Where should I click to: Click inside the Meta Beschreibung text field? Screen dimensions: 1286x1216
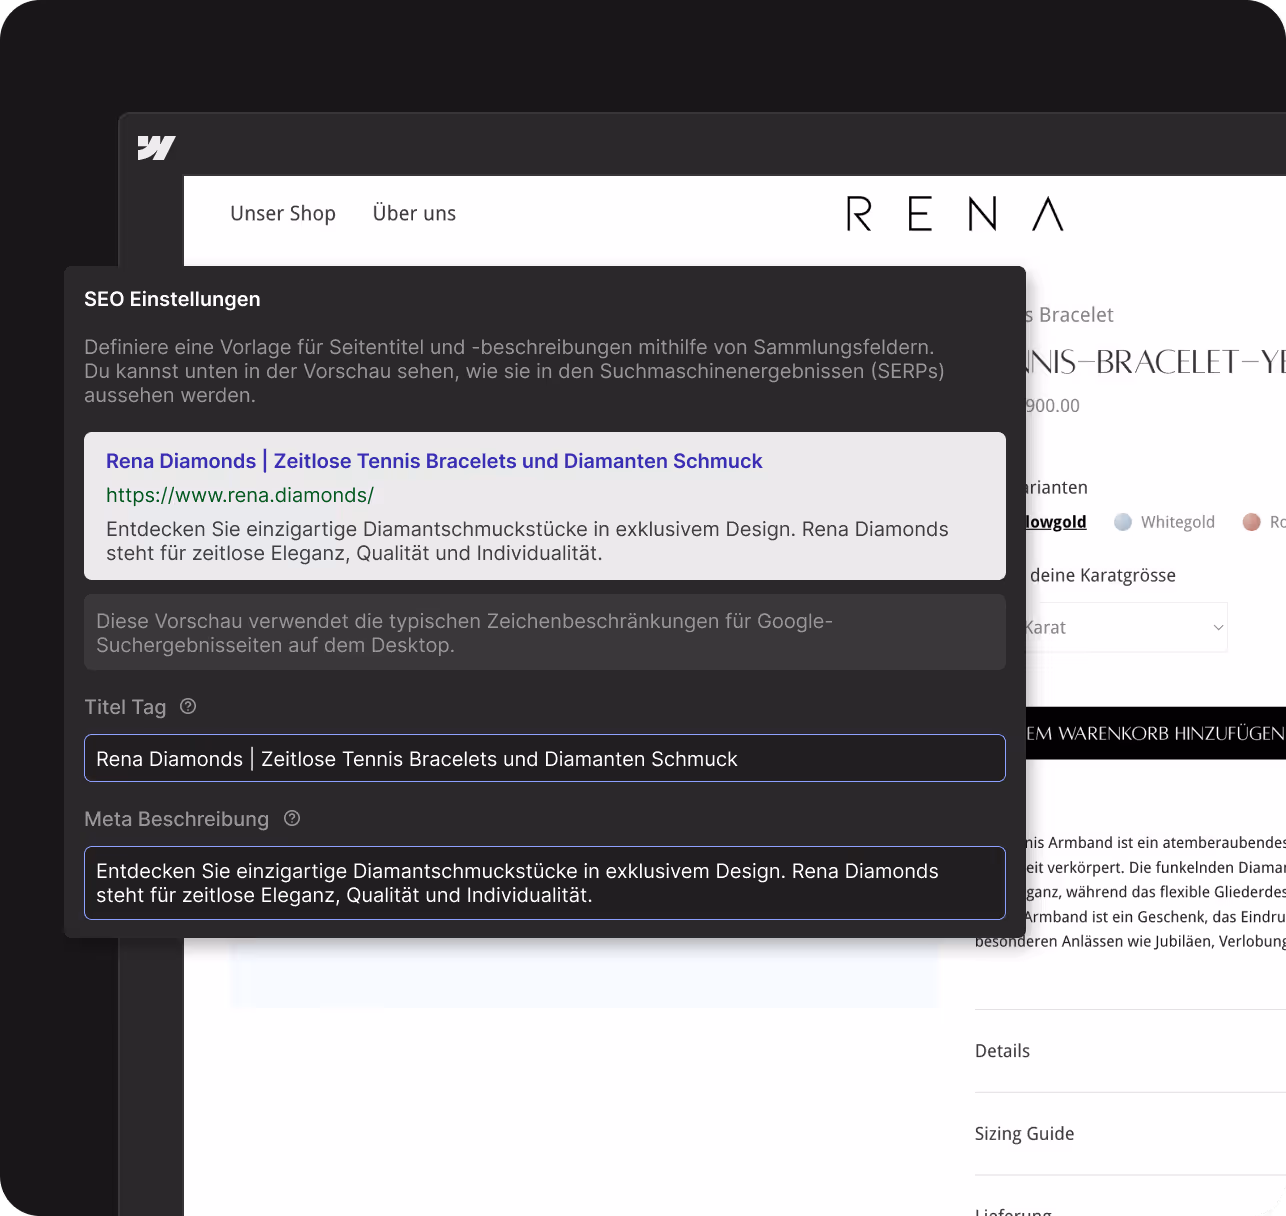click(545, 883)
